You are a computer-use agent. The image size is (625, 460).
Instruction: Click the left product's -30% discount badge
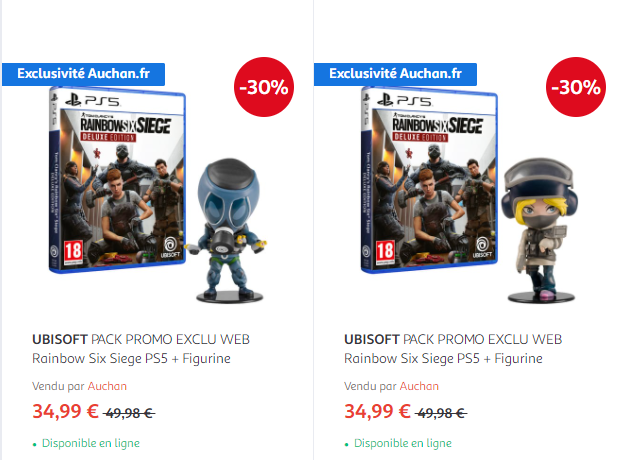coord(264,87)
